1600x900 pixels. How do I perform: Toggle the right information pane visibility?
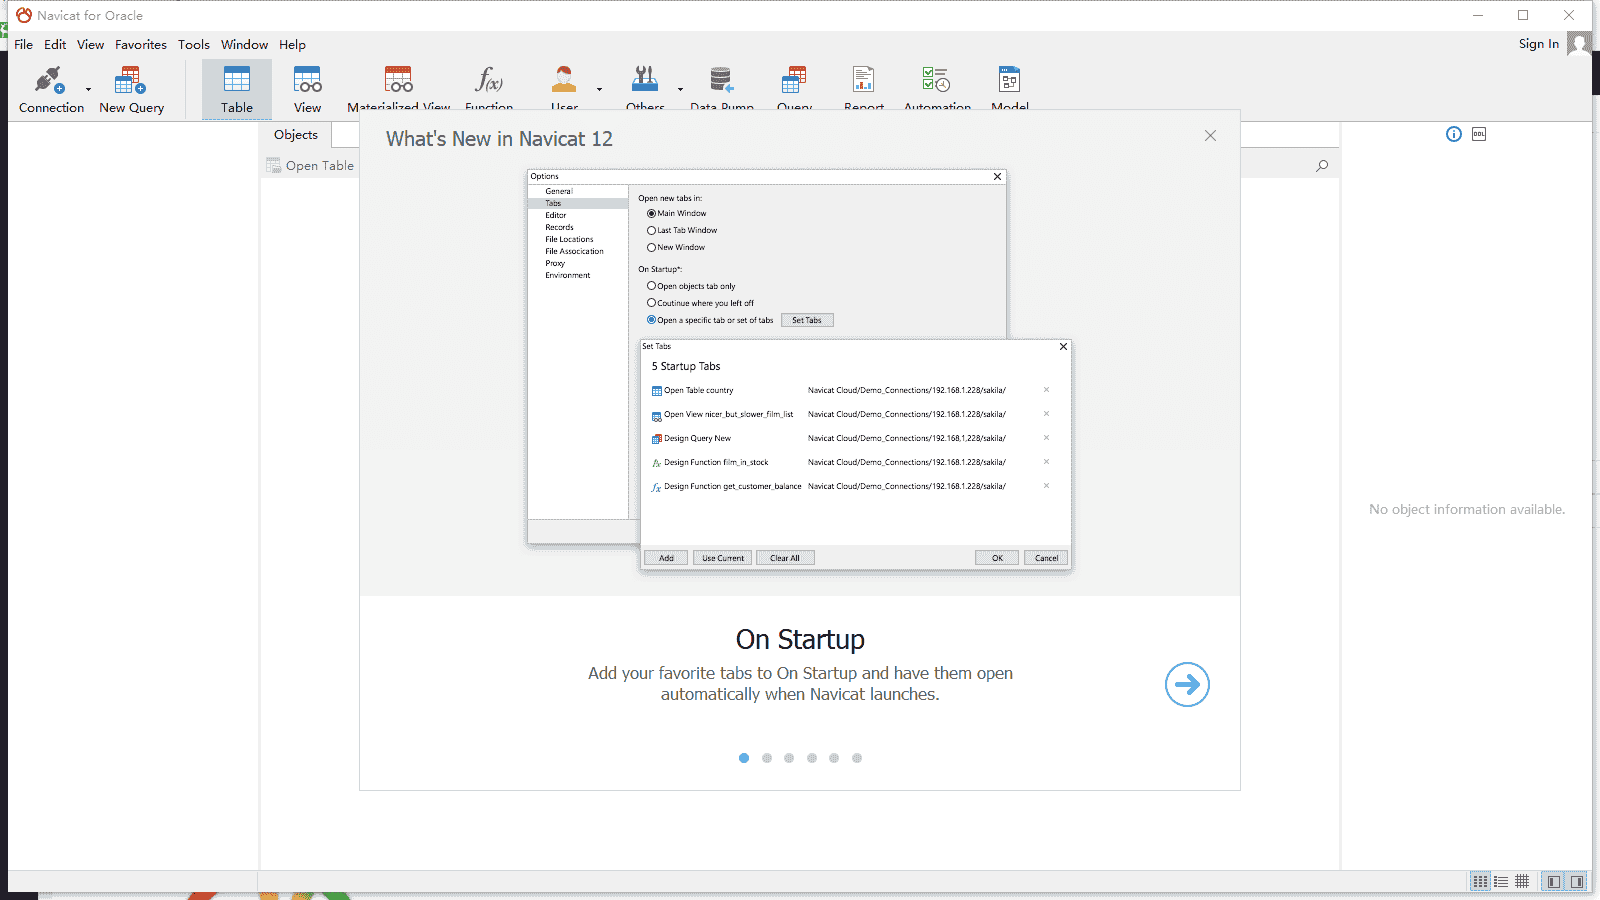click(x=1577, y=881)
